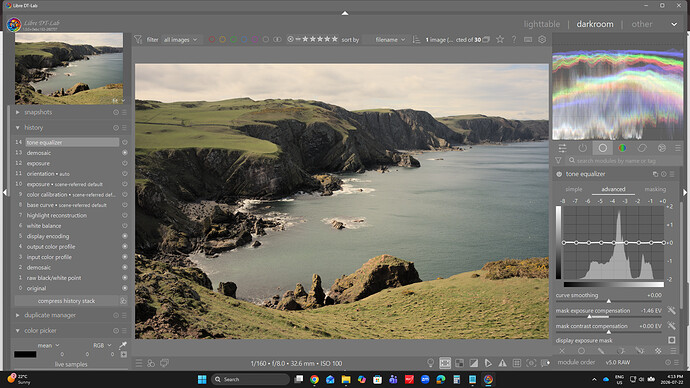Open the help question mark icon
Viewport: 690px width, 388px height.
(x=514, y=40)
